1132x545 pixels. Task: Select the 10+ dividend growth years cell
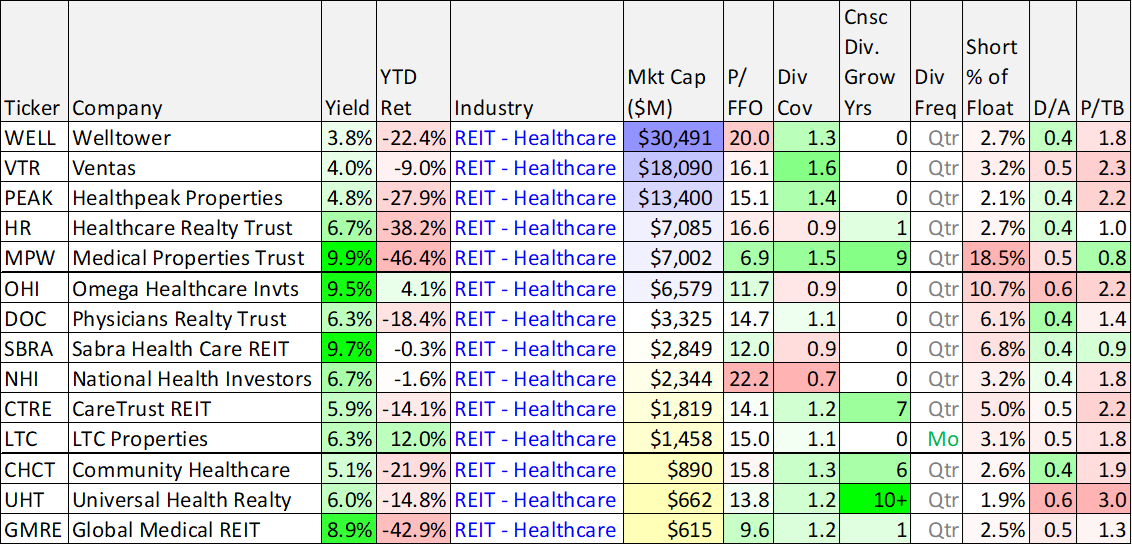[x=874, y=500]
